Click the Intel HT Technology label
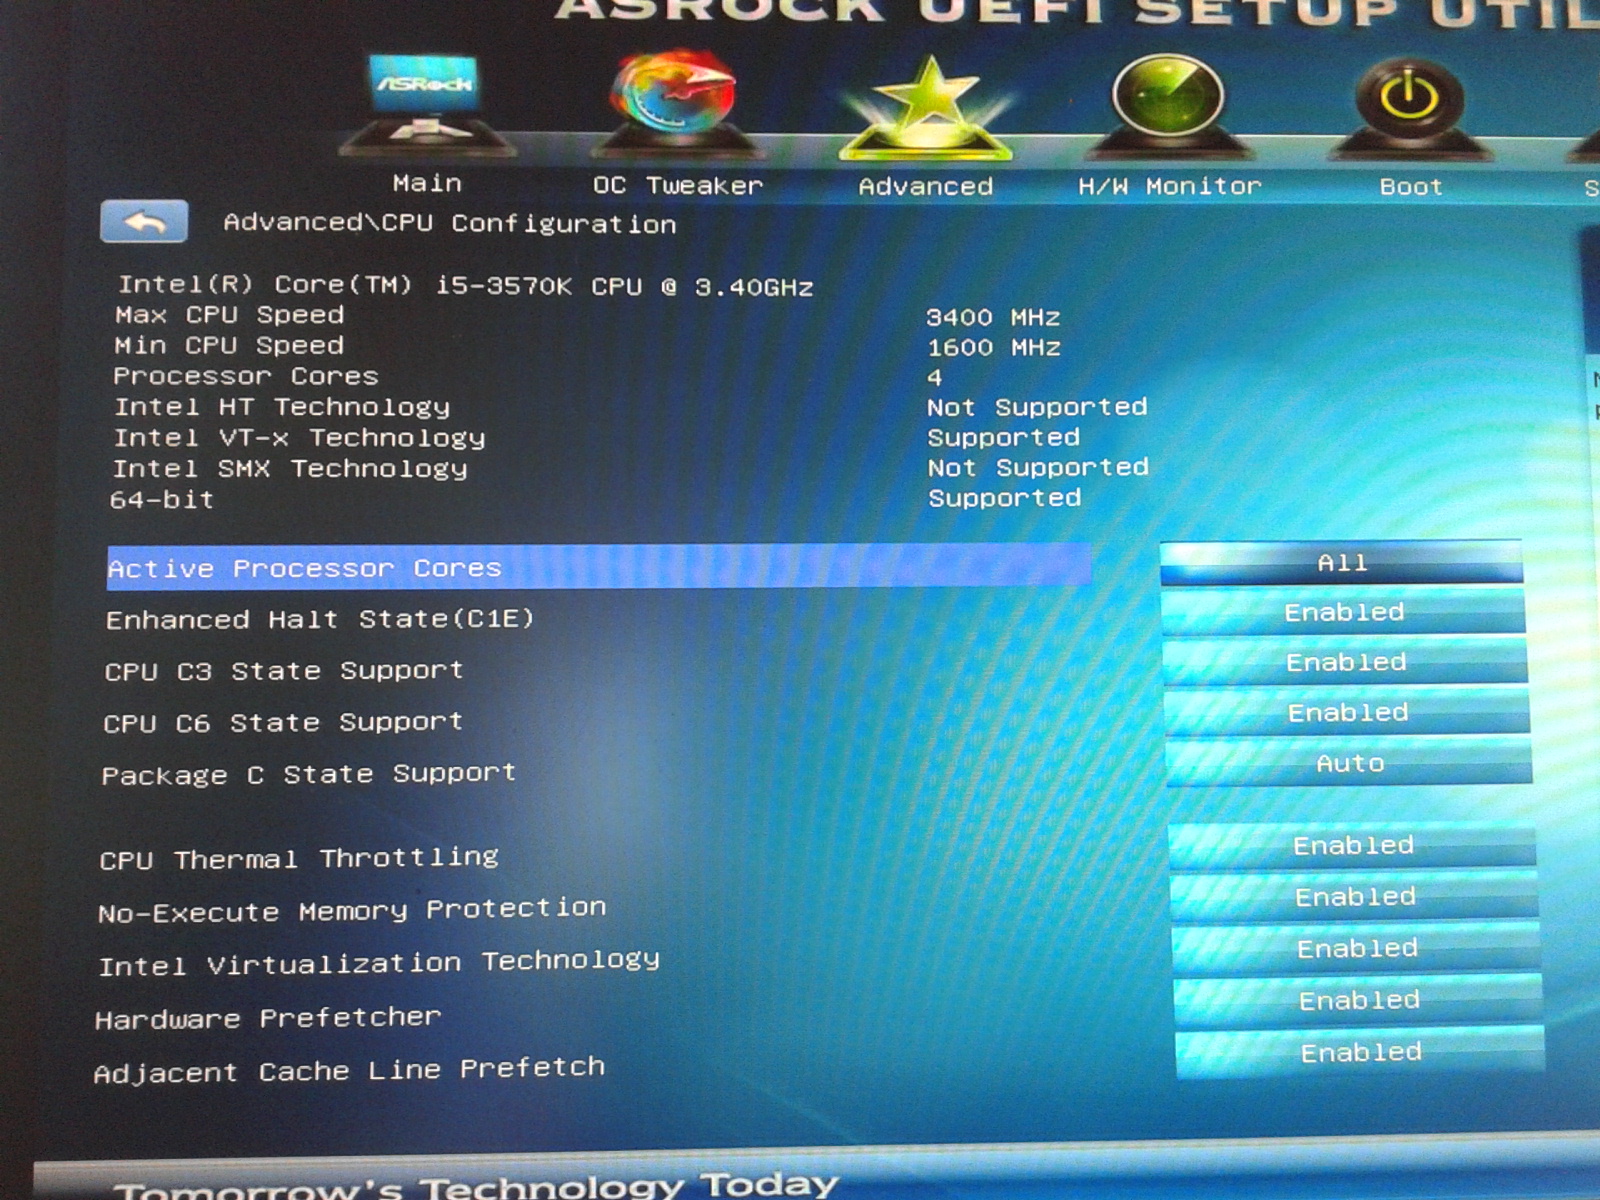Image resolution: width=1600 pixels, height=1200 pixels. coord(282,407)
